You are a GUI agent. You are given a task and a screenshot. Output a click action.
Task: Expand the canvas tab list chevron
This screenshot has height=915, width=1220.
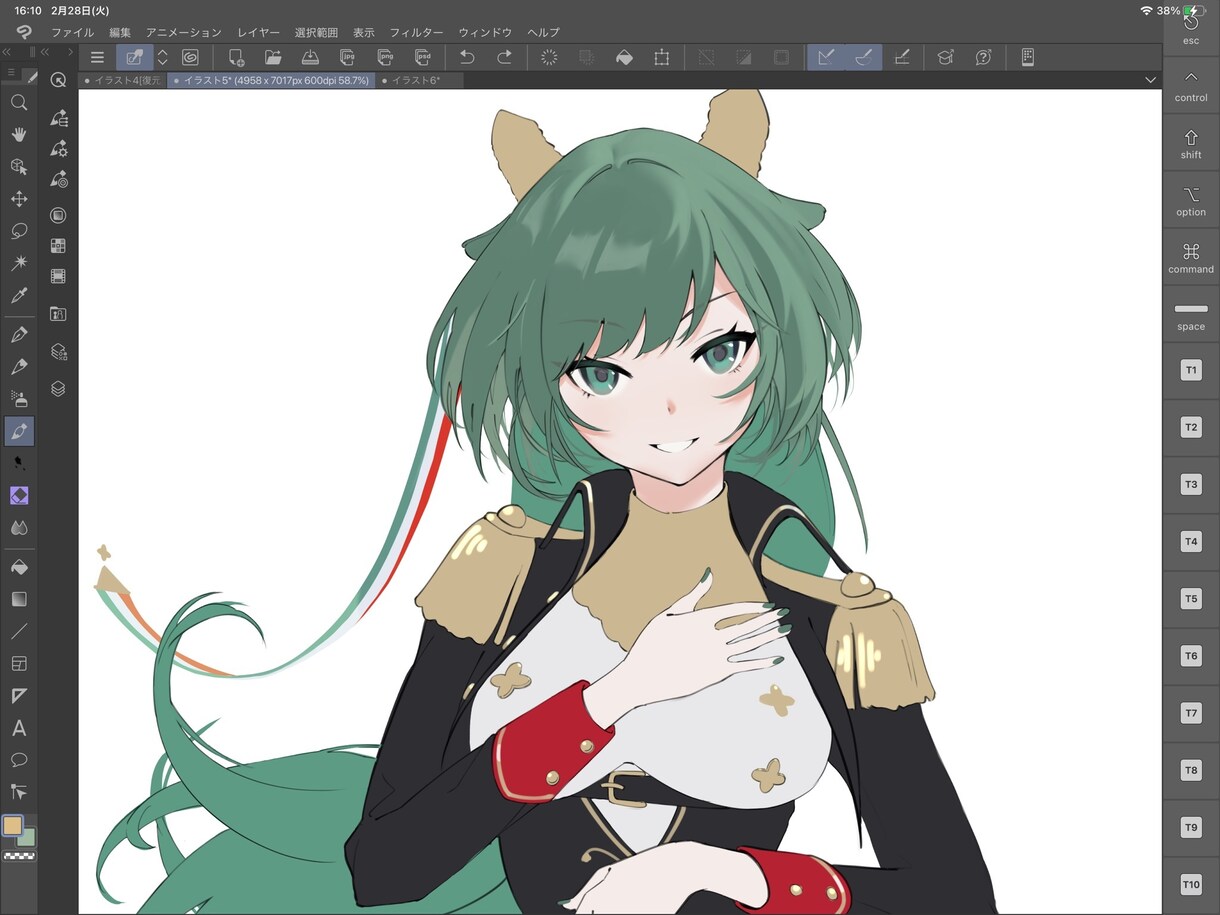1150,80
